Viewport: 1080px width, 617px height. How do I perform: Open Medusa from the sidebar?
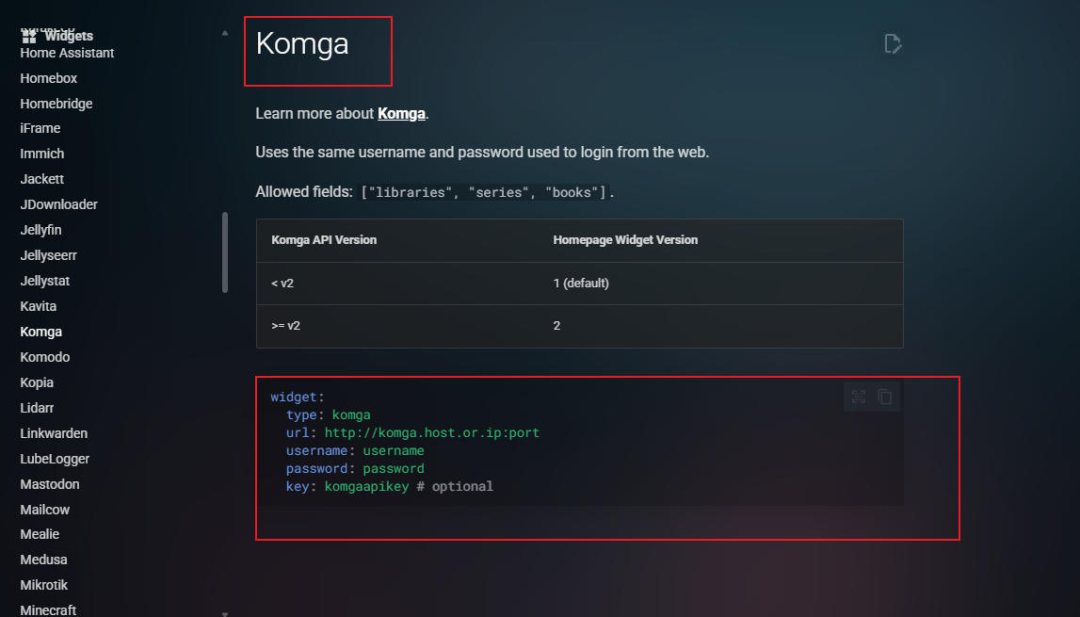pyautogui.click(x=43, y=560)
